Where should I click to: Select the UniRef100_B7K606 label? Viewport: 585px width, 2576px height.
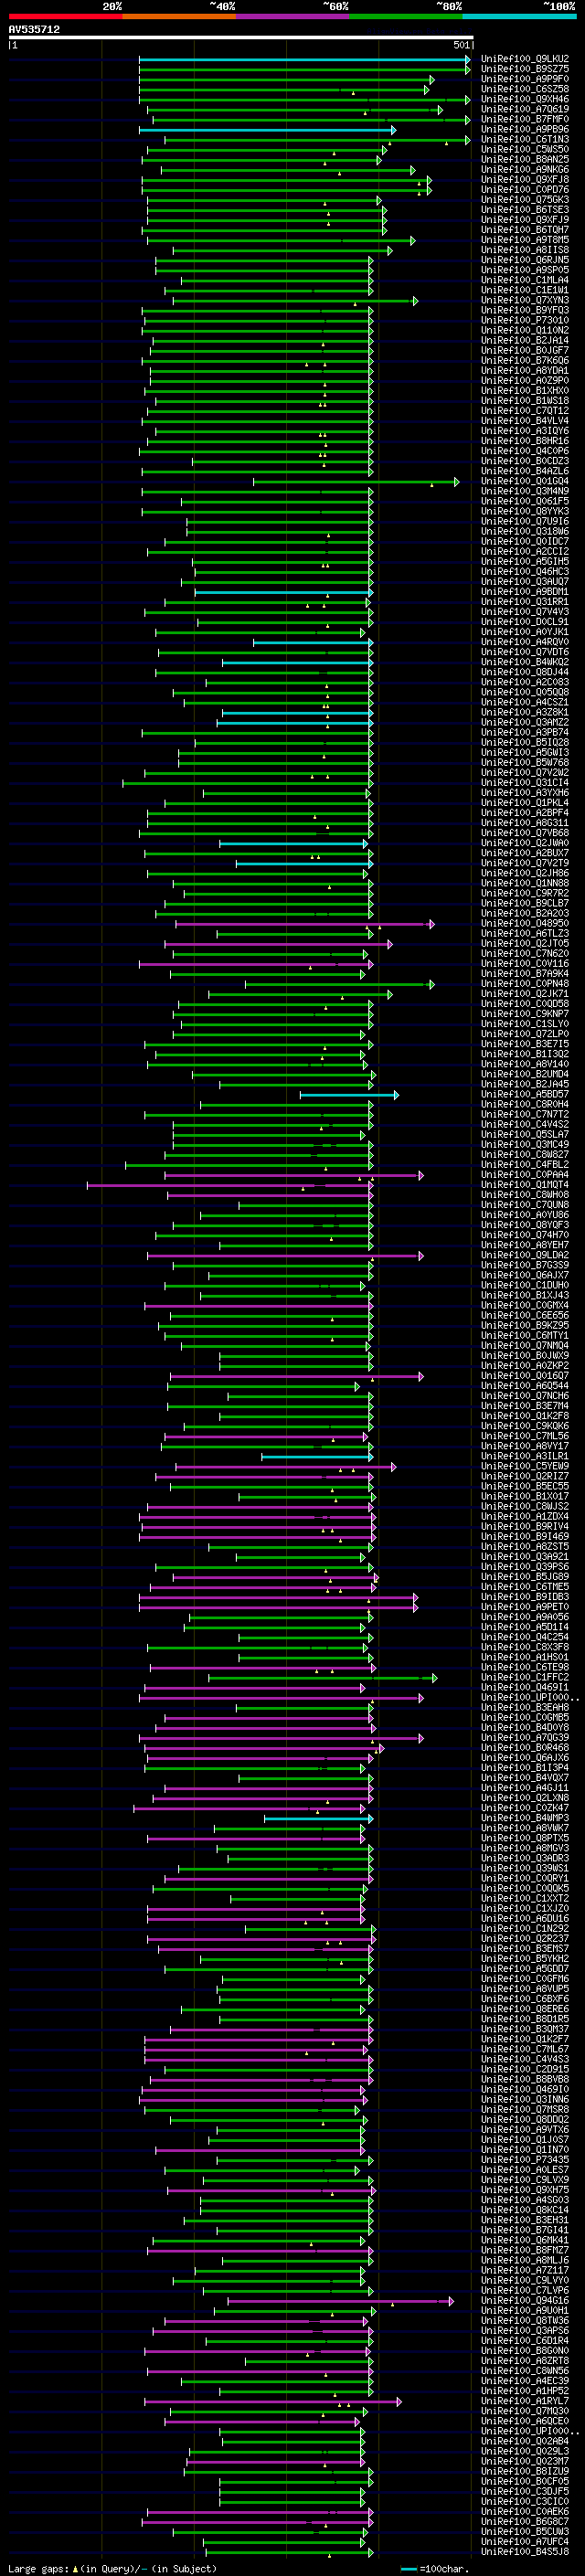click(x=525, y=360)
